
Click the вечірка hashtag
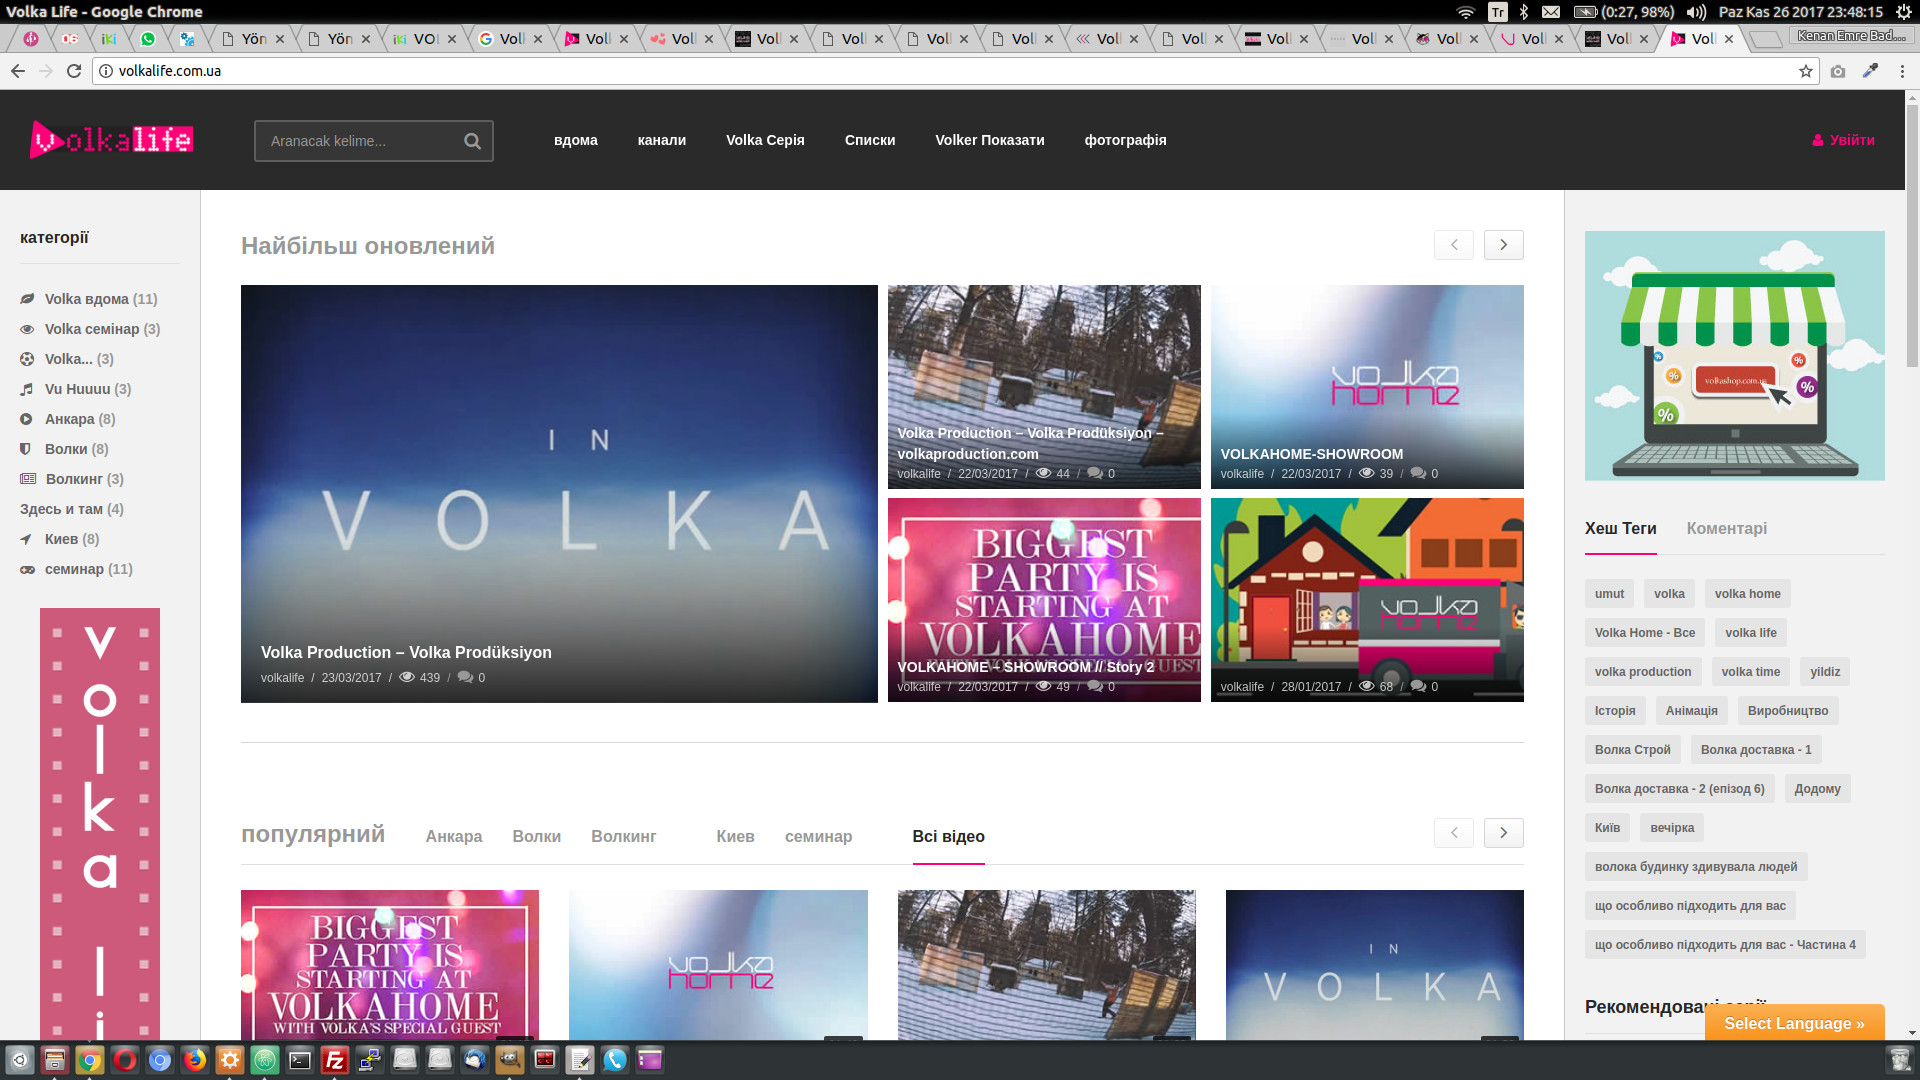1672,828
